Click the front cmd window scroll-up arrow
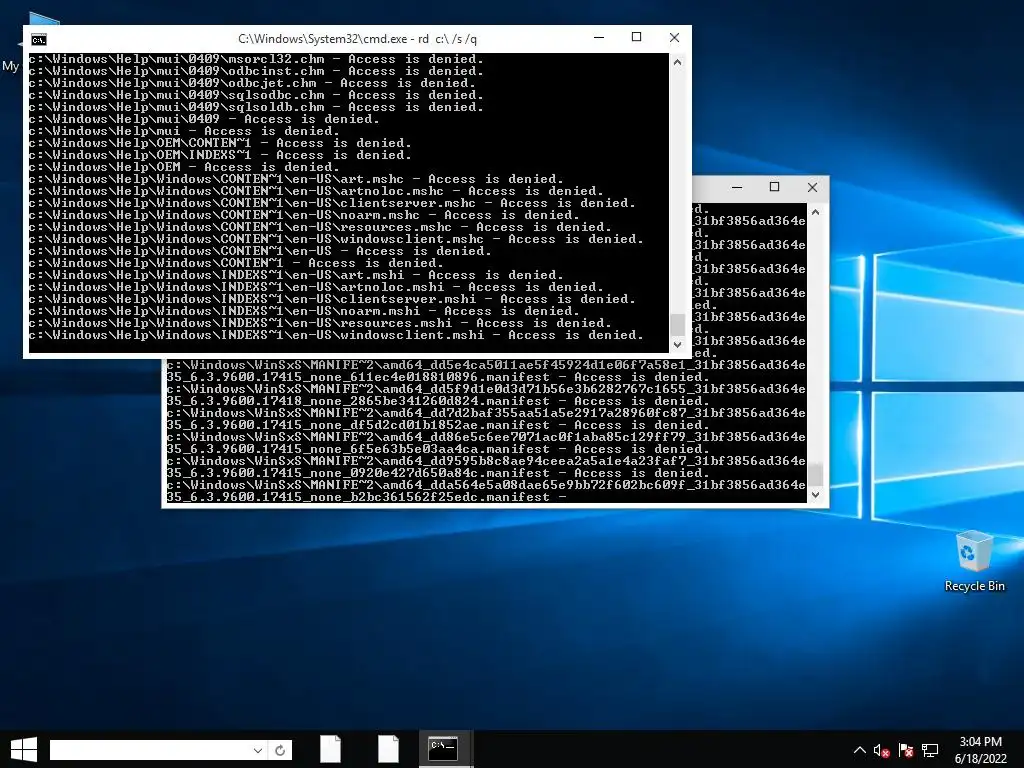This screenshot has height=768, width=1024. click(677, 63)
